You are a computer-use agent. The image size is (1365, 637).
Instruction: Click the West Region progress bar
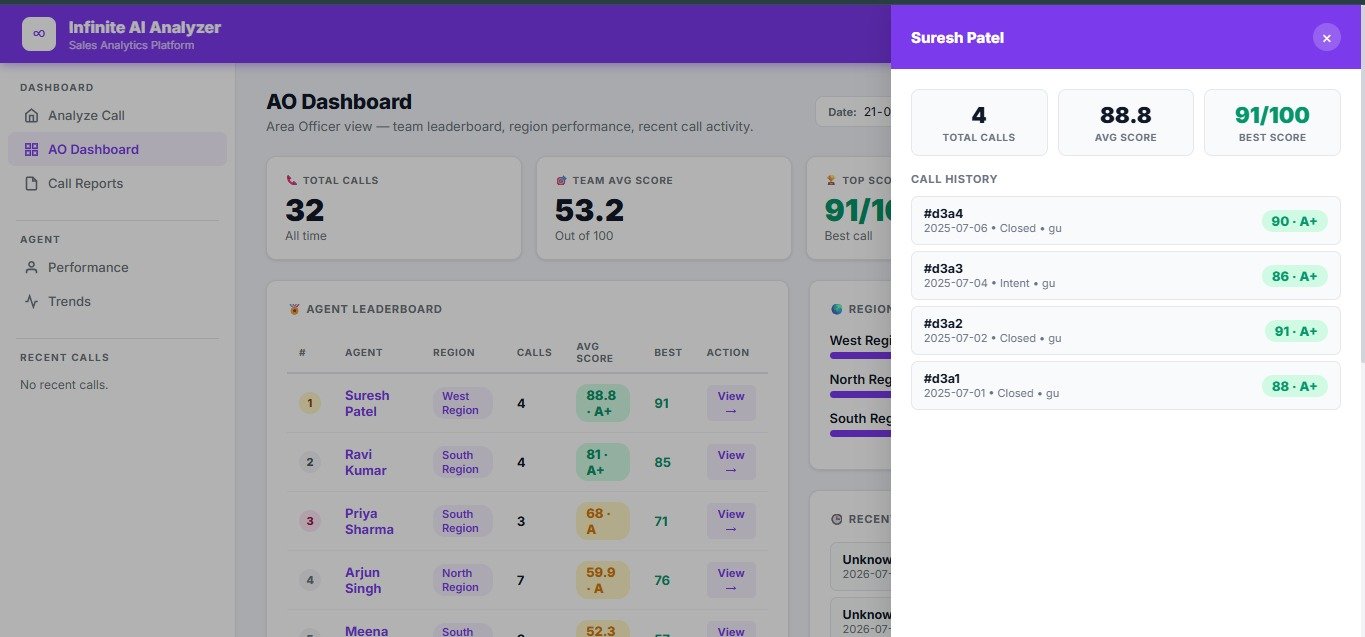coord(860,355)
